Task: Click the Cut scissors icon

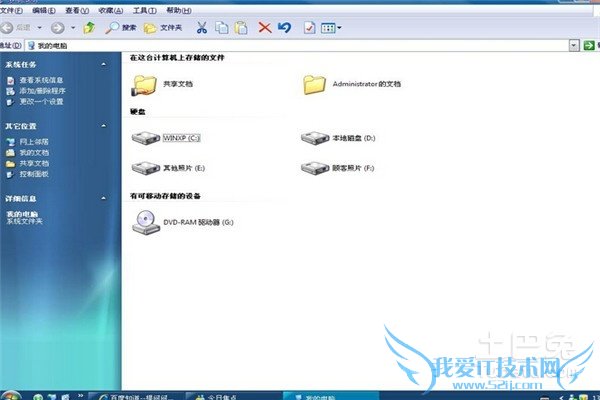Action: tap(202, 28)
